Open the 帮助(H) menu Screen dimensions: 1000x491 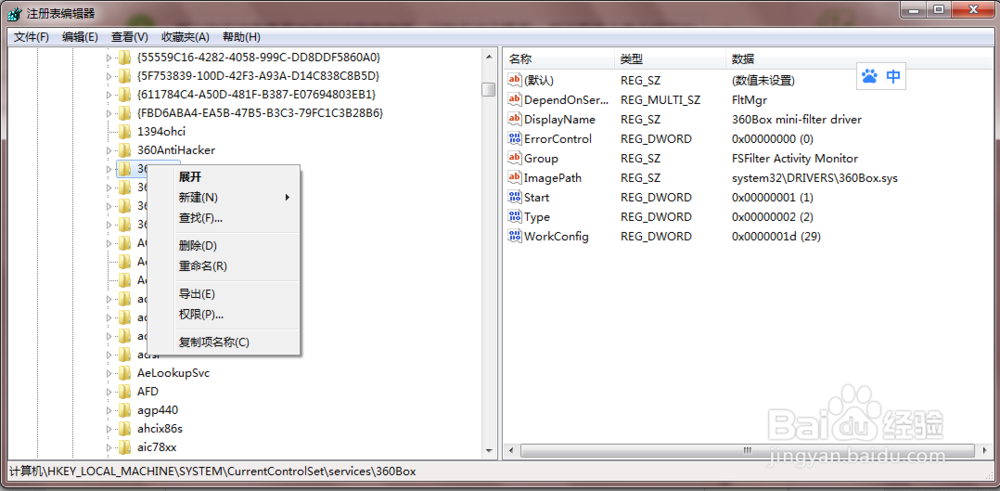[241, 37]
